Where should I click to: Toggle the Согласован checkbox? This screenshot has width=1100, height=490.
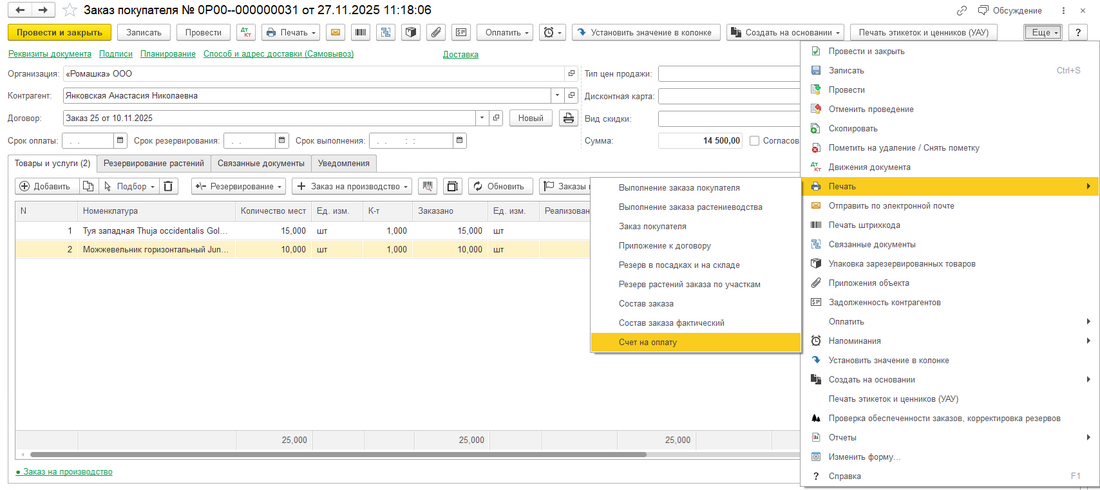click(755, 141)
